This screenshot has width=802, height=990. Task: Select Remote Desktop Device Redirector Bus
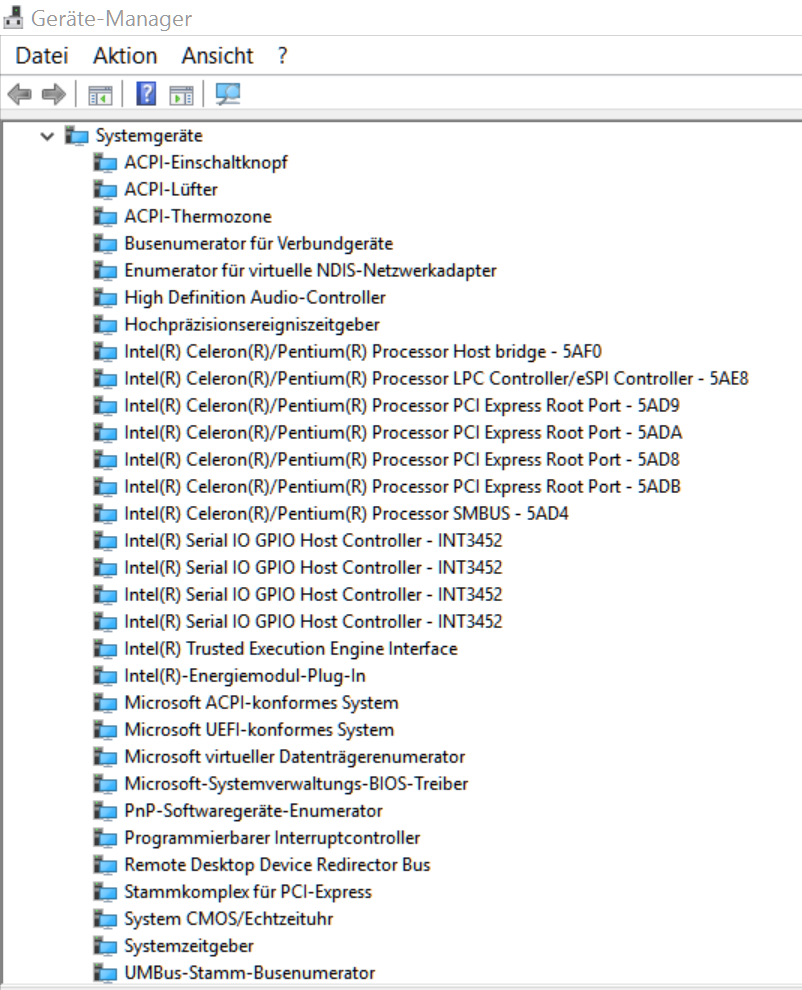coord(277,864)
